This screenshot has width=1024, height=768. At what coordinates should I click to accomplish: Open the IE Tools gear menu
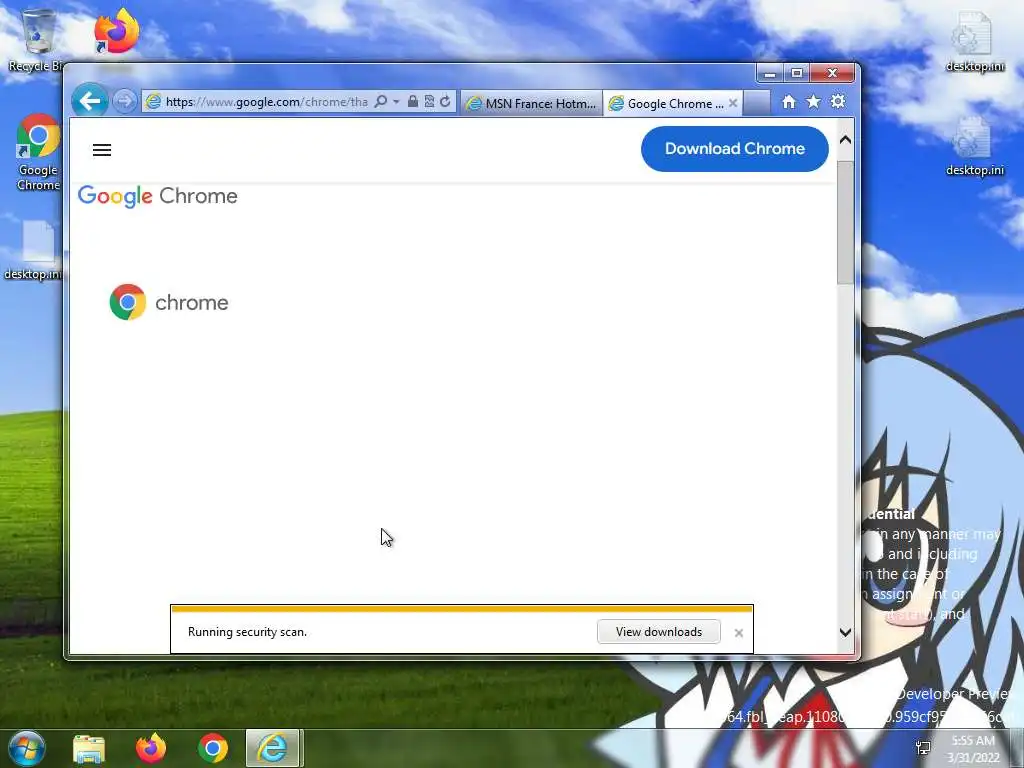(838, 102)
